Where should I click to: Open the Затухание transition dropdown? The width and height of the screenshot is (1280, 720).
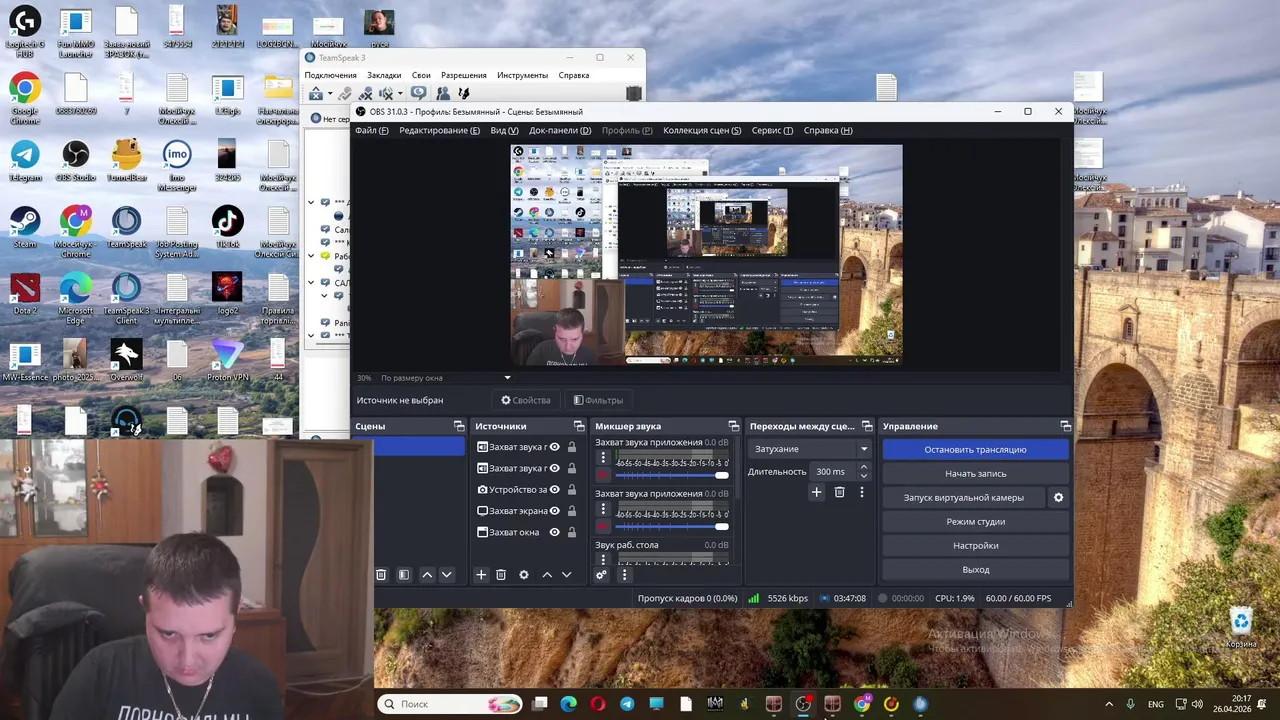(x=811, y=449)
